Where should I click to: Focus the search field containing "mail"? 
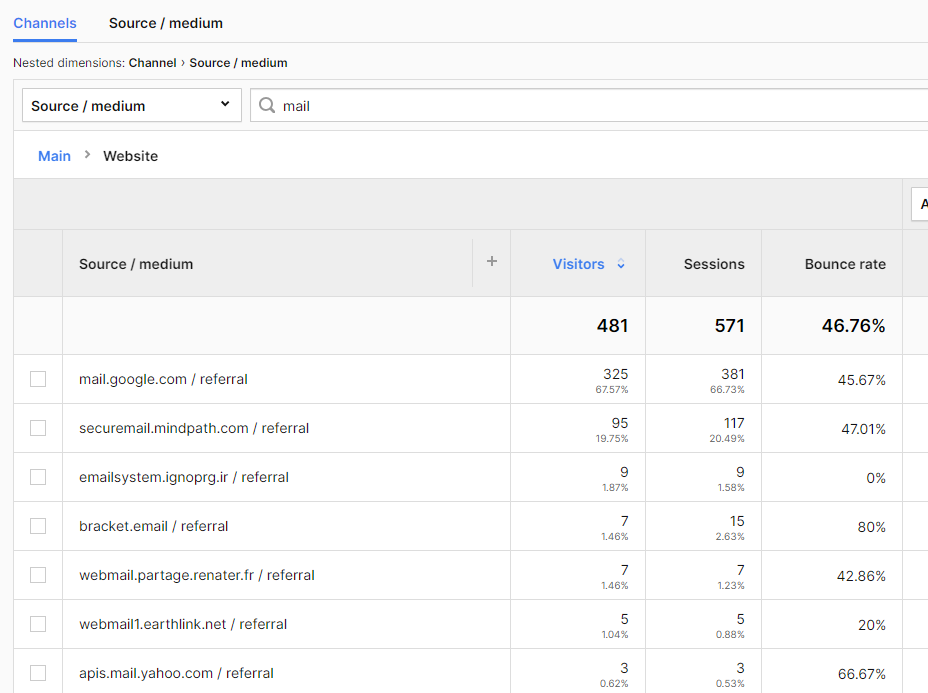[x=600, y=106]
